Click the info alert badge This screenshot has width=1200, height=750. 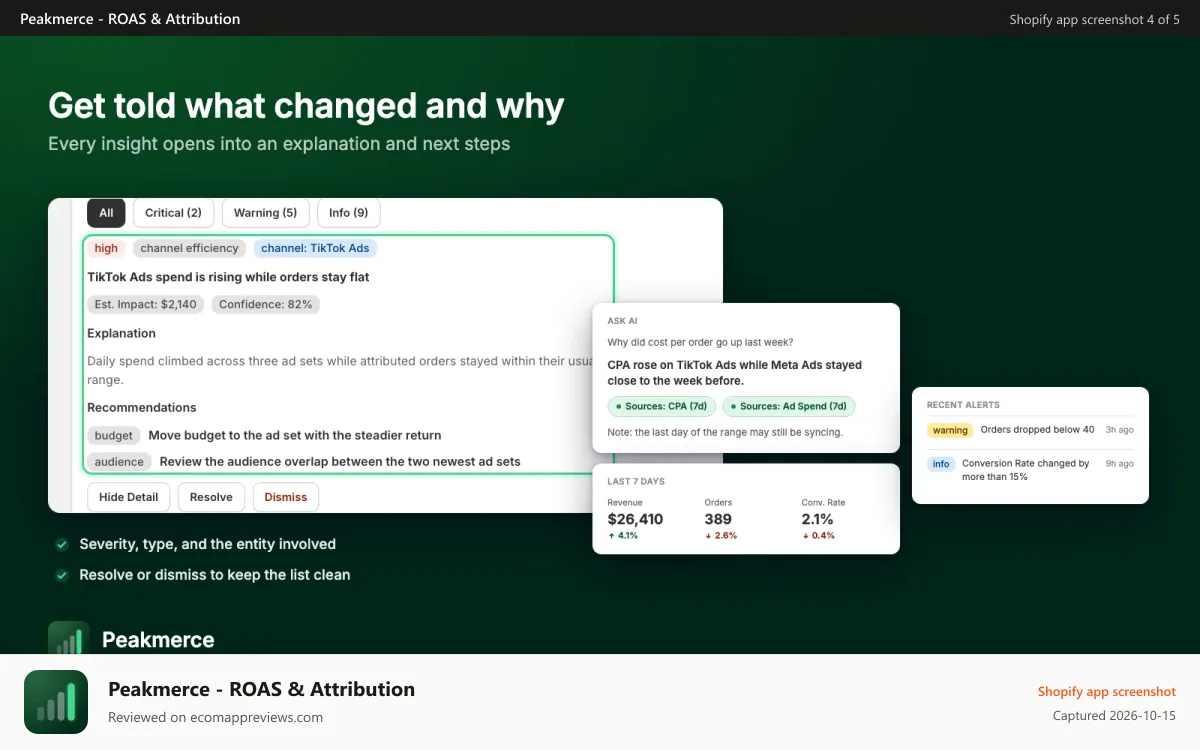tap(941, 464)
